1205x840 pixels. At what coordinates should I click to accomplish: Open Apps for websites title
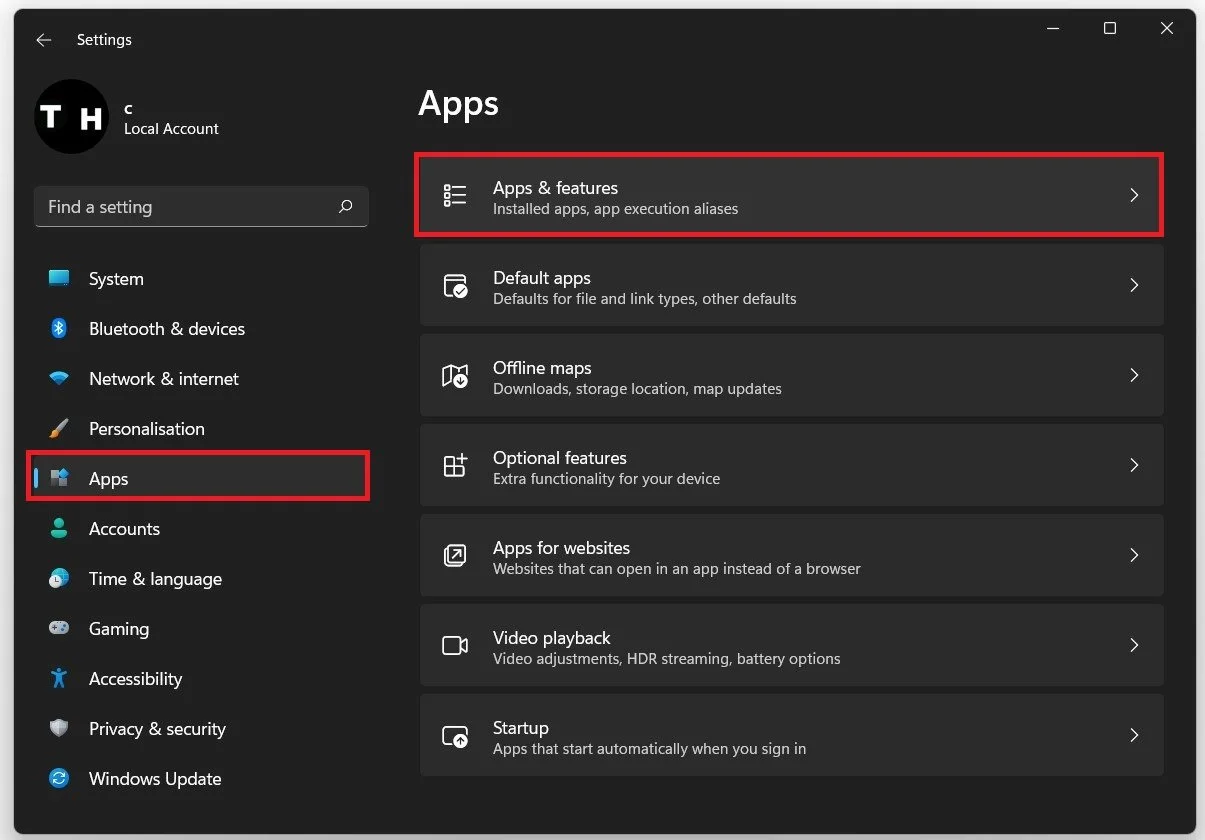[x=561, y=548]
